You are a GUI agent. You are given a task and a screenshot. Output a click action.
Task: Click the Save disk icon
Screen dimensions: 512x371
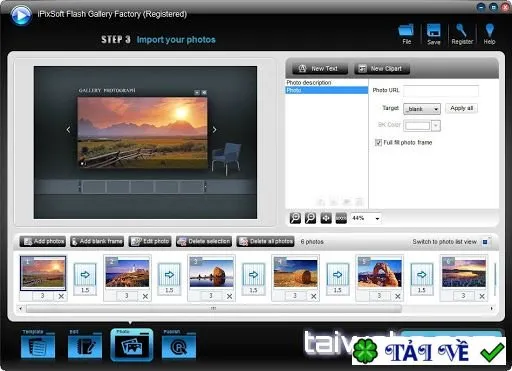pos(434,34)
